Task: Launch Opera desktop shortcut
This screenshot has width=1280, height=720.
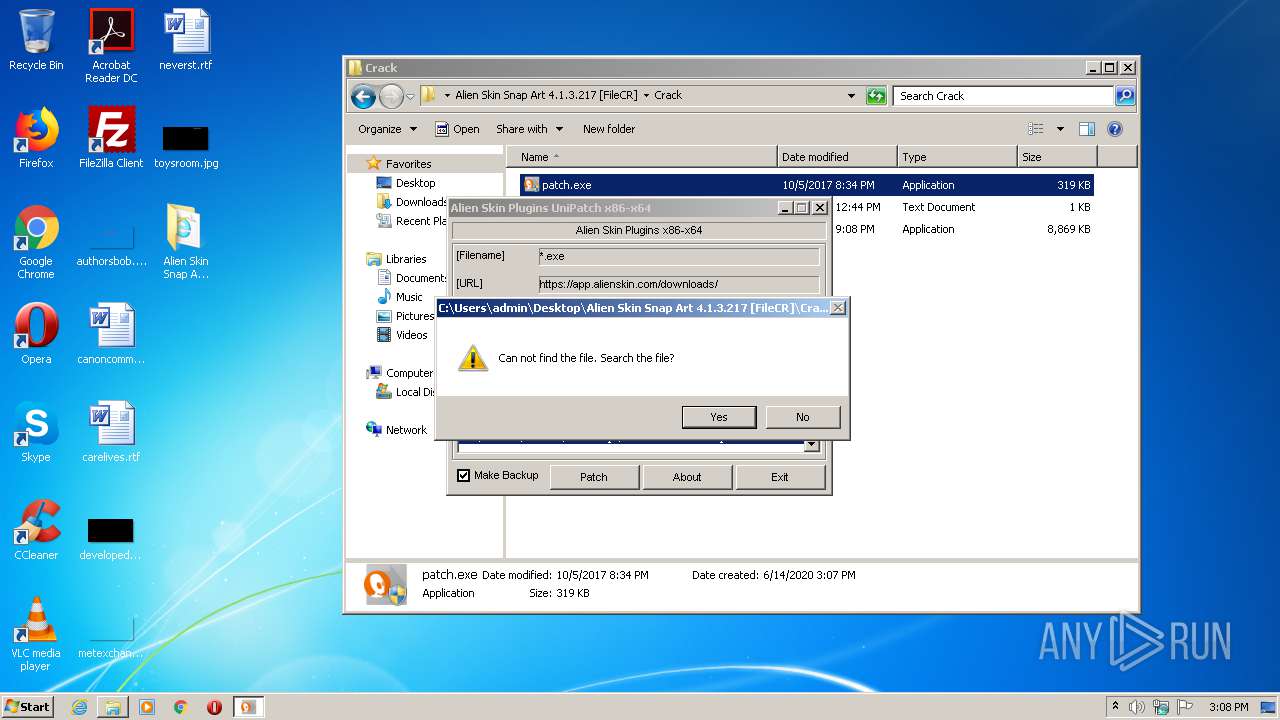Action: 36,334
